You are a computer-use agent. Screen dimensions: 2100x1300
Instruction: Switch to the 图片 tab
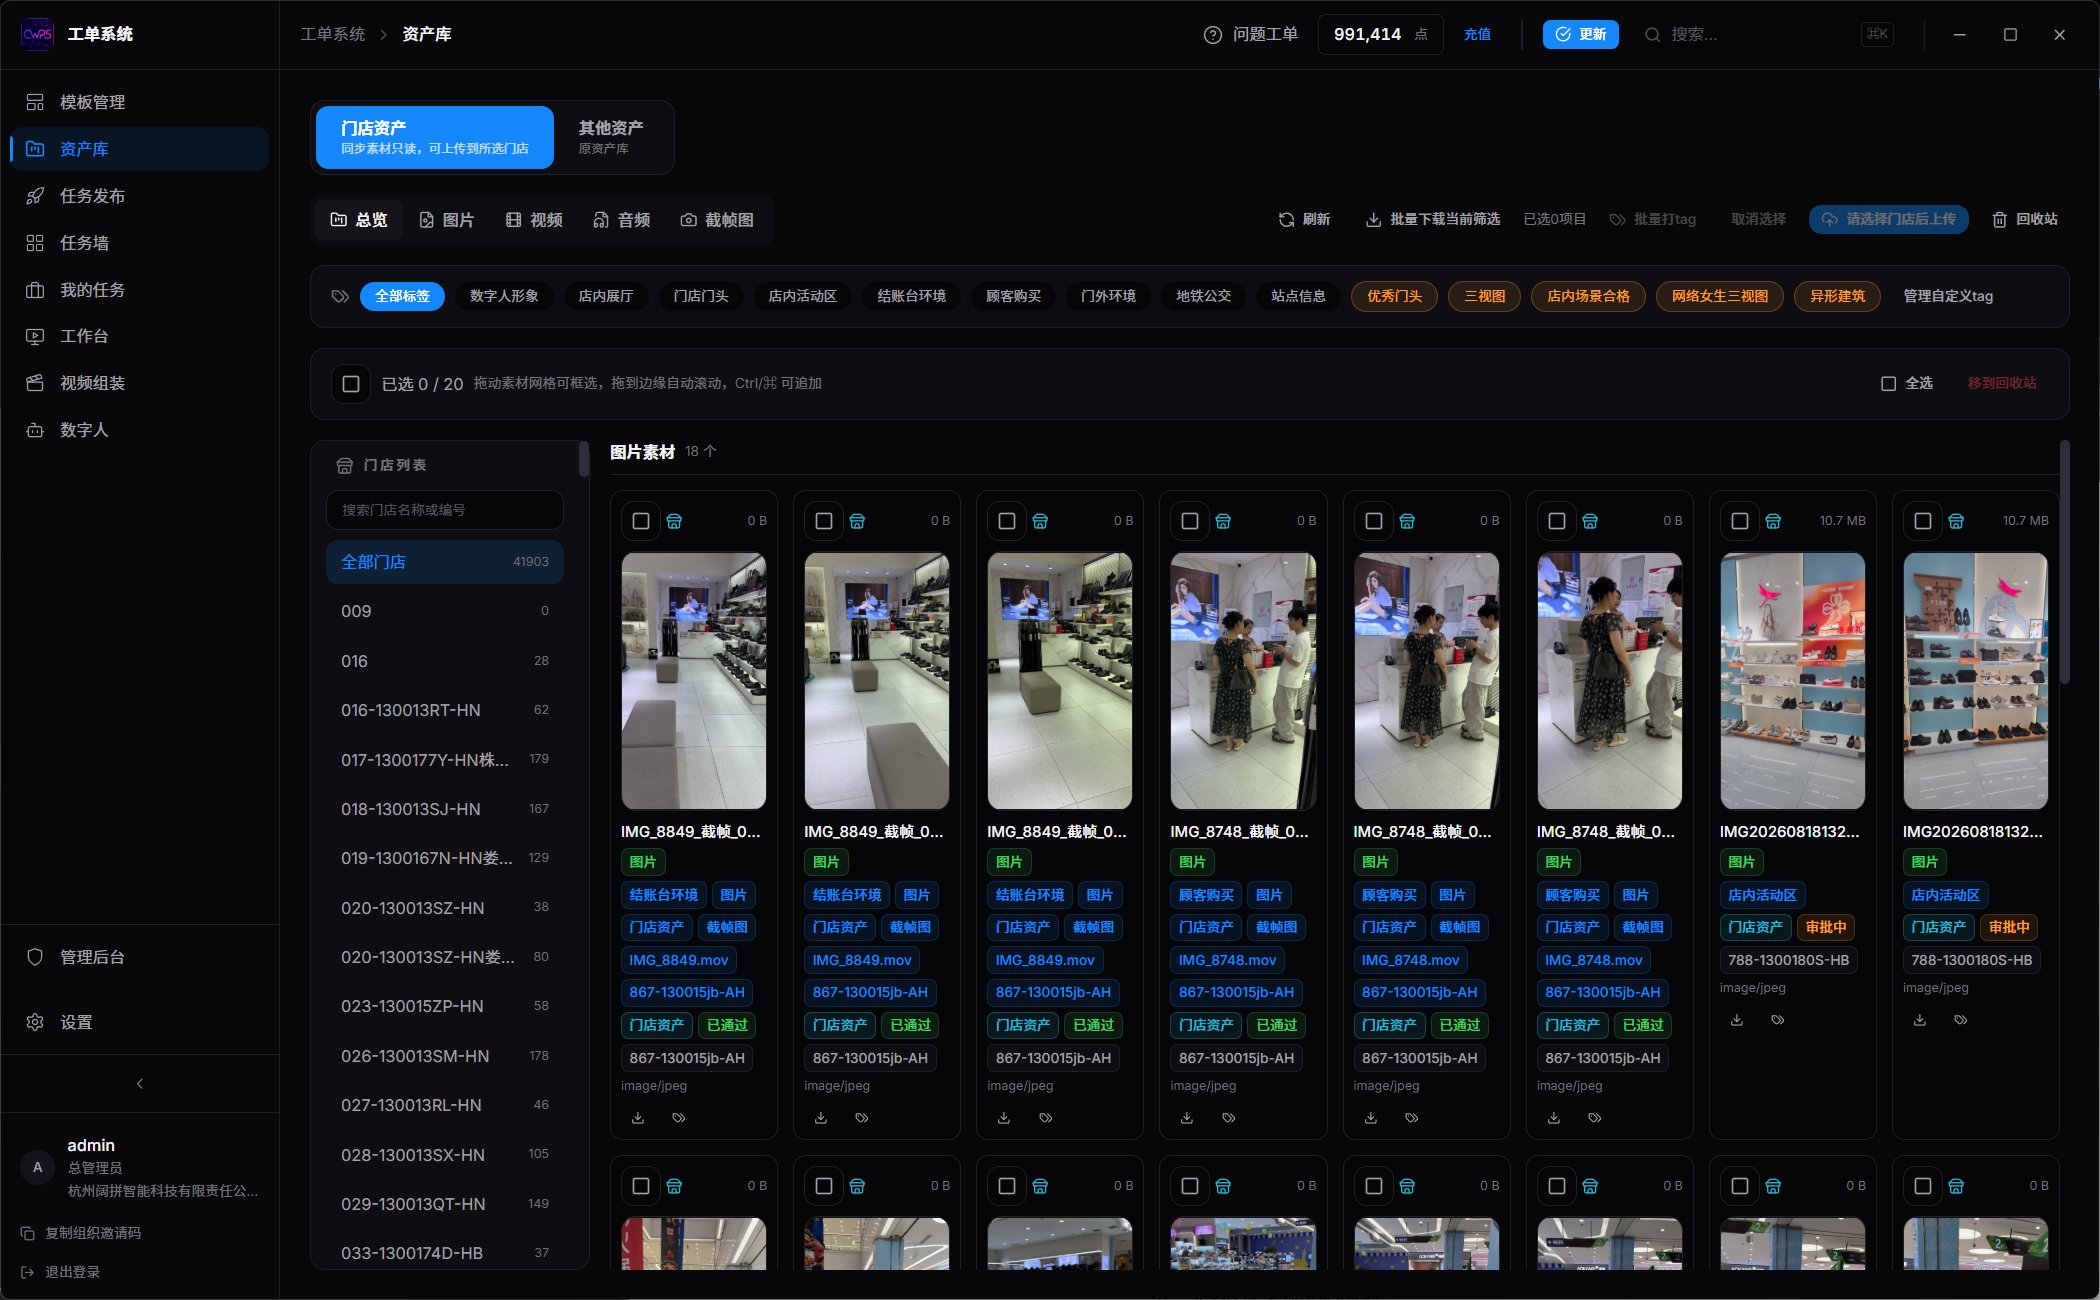[x=447, y=220]
